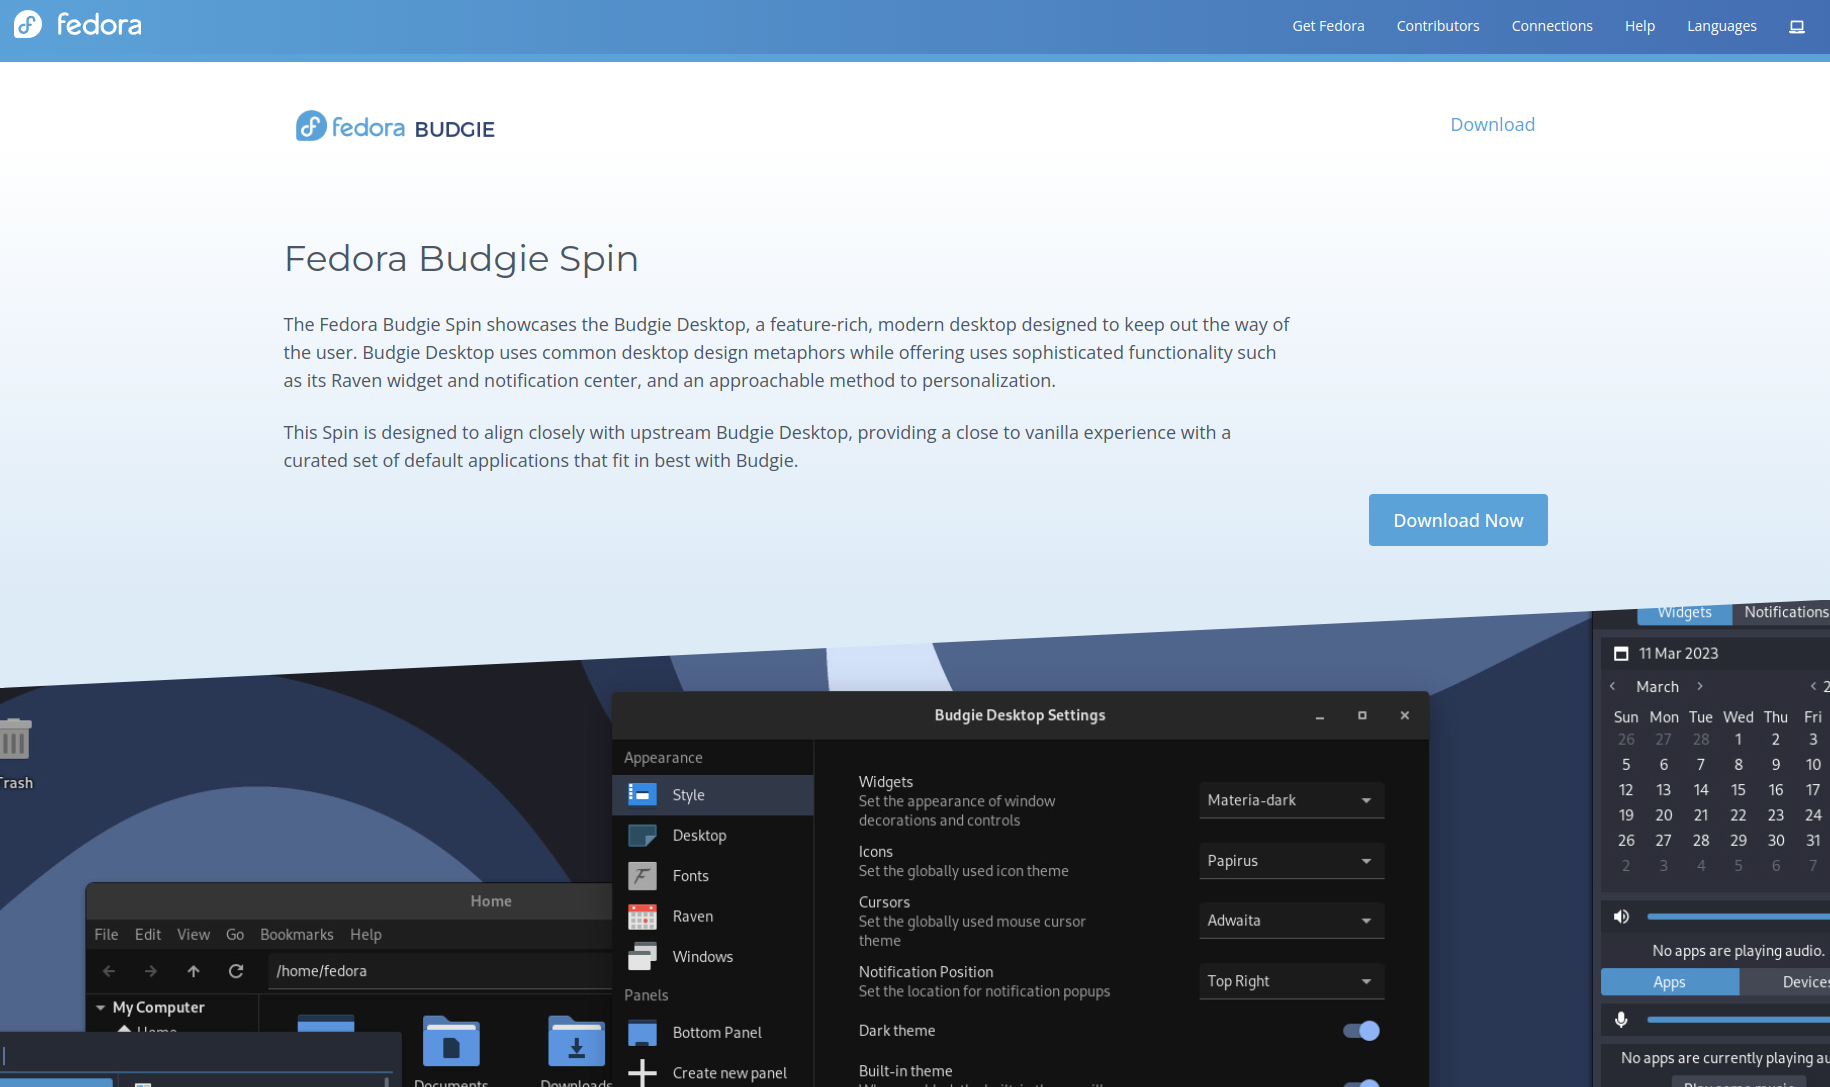Click the Fedora Budgie logo

(x=395, y=127)
